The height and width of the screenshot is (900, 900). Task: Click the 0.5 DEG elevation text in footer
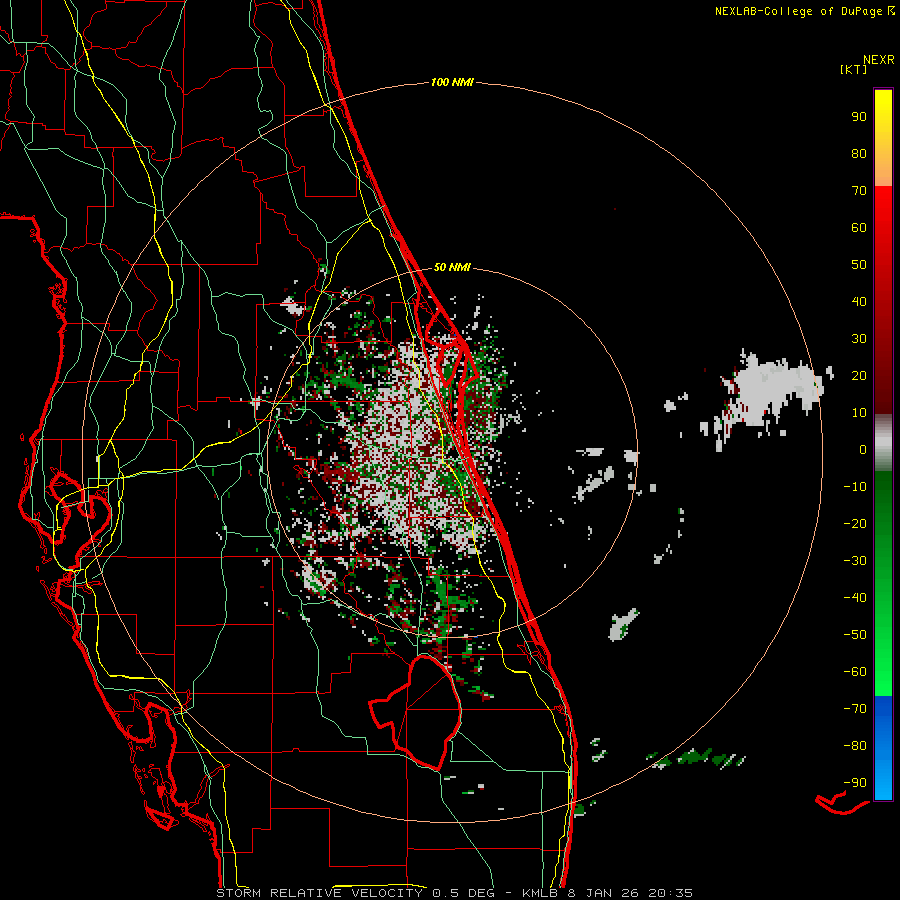468,893
